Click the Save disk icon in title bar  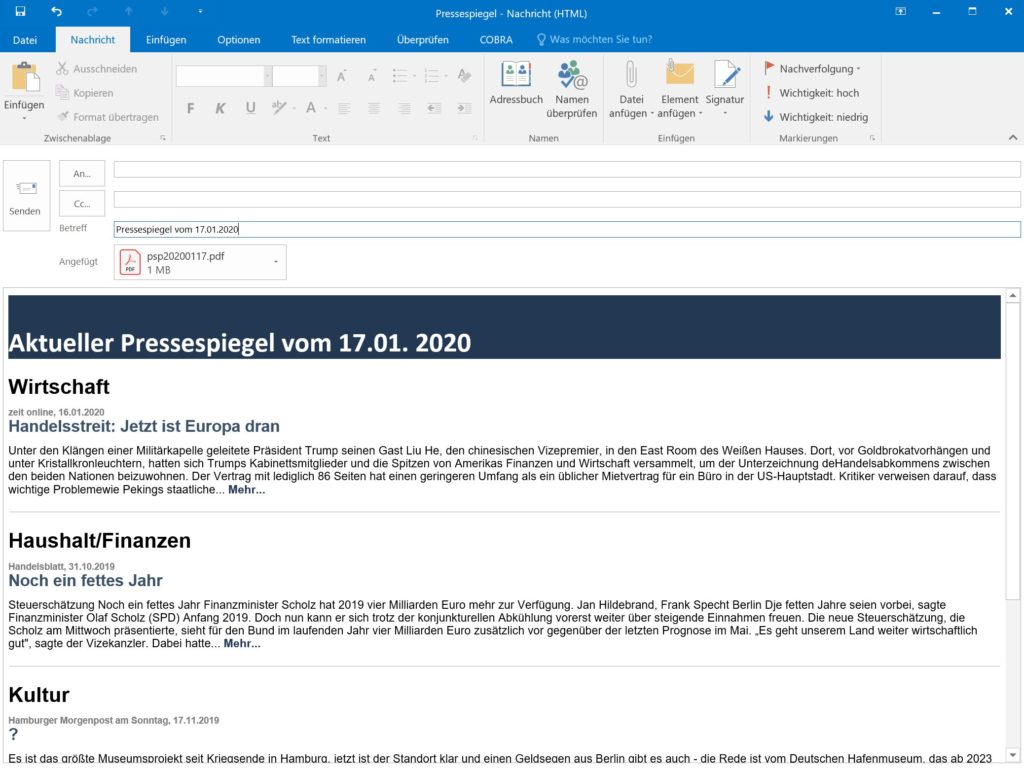[x=20, y=12]
